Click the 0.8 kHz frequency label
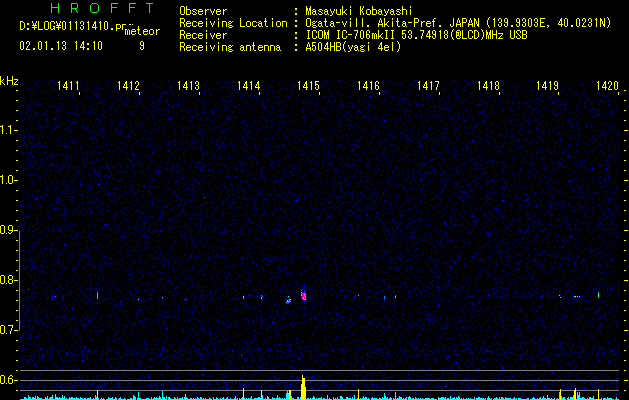 click(9, 280)
